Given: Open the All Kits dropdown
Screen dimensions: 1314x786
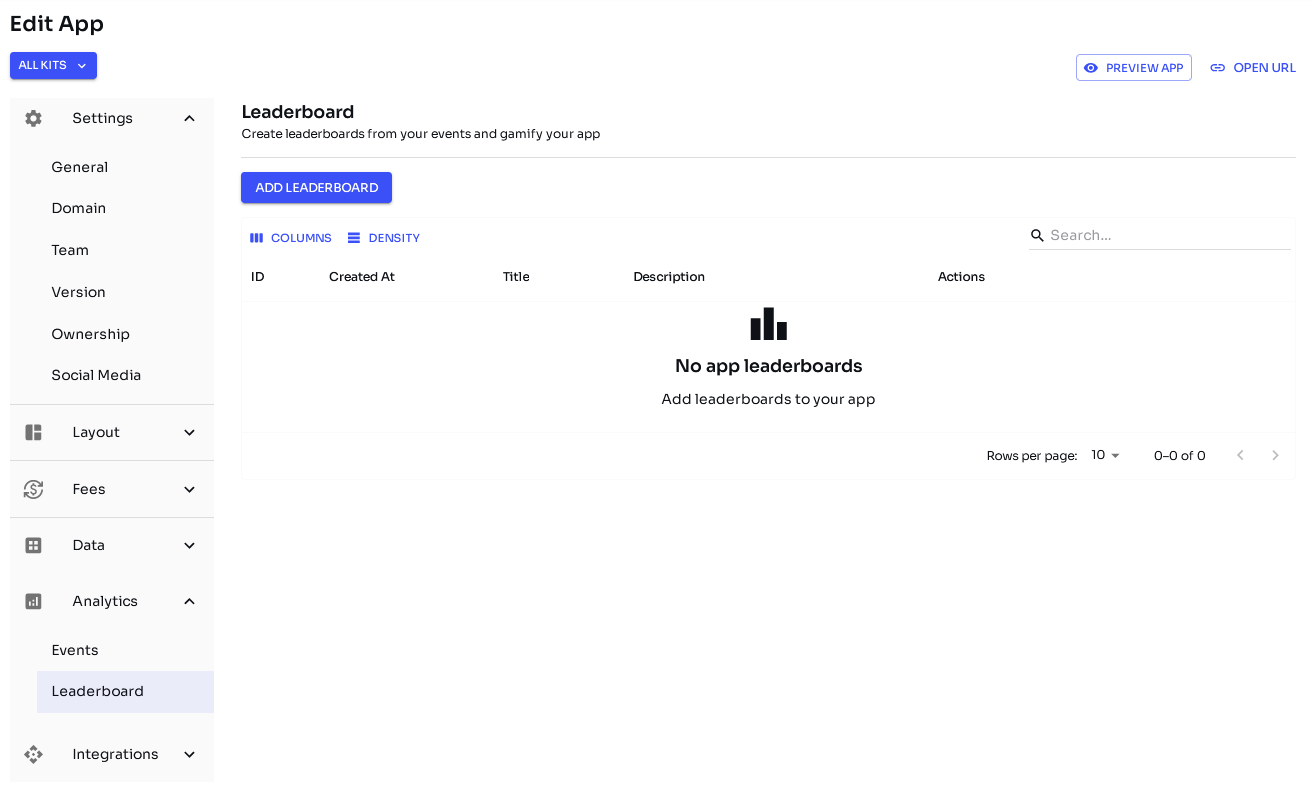Looking at the screenshot, I should point(53,66).
